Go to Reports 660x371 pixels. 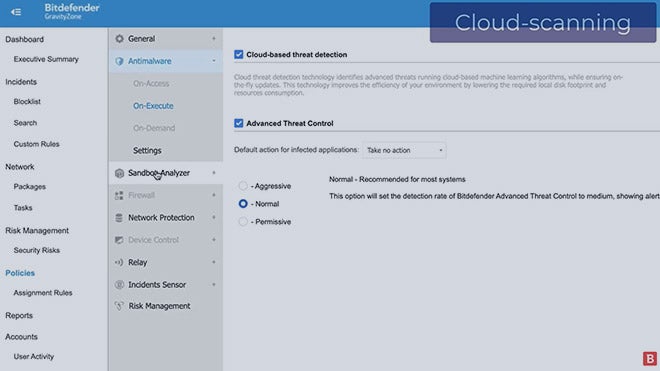19,315
